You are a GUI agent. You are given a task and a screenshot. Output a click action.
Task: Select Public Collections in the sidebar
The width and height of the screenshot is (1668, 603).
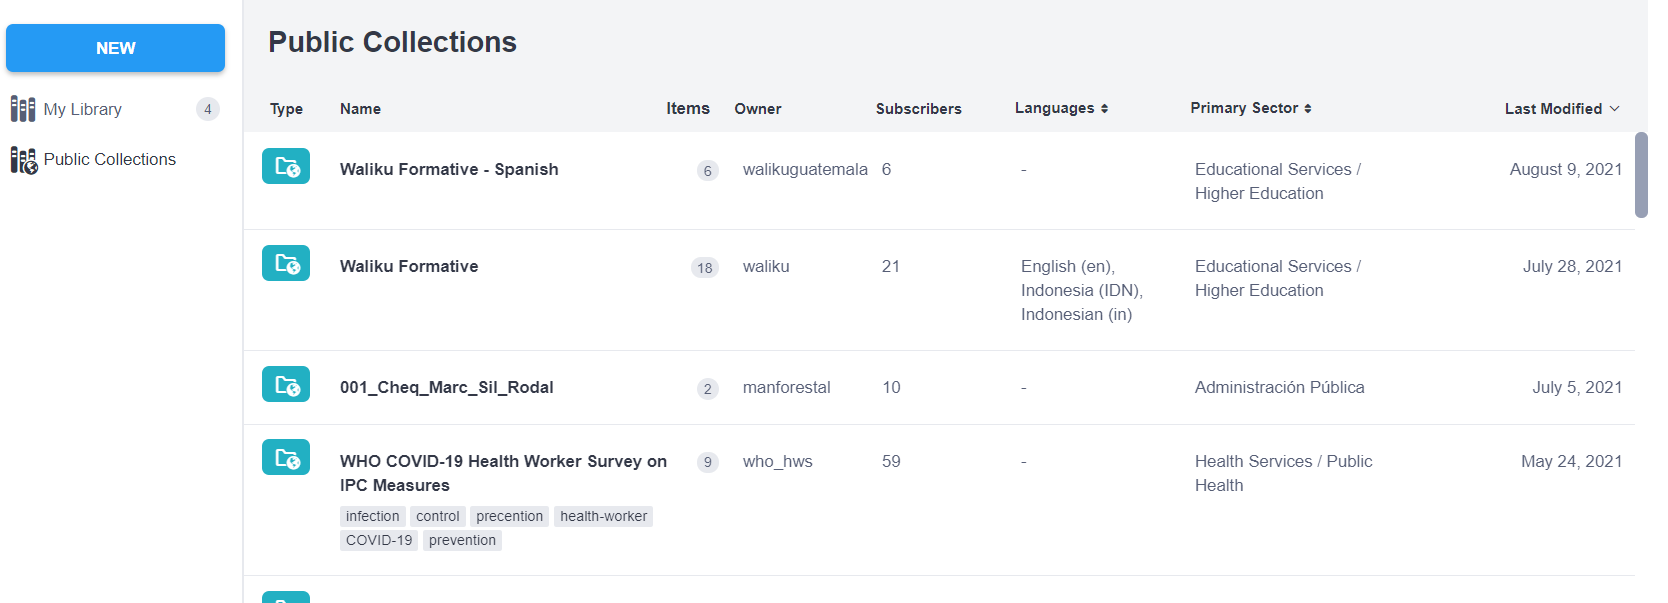click(x=110, y=159)
